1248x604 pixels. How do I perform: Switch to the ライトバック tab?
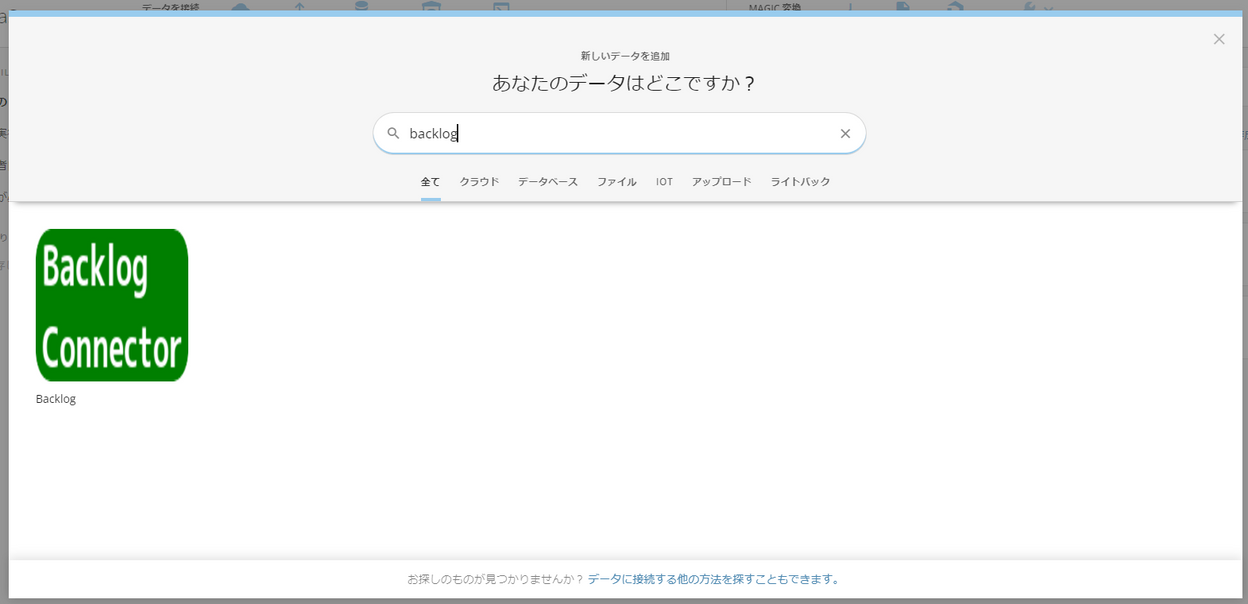(x=800, y=182)
